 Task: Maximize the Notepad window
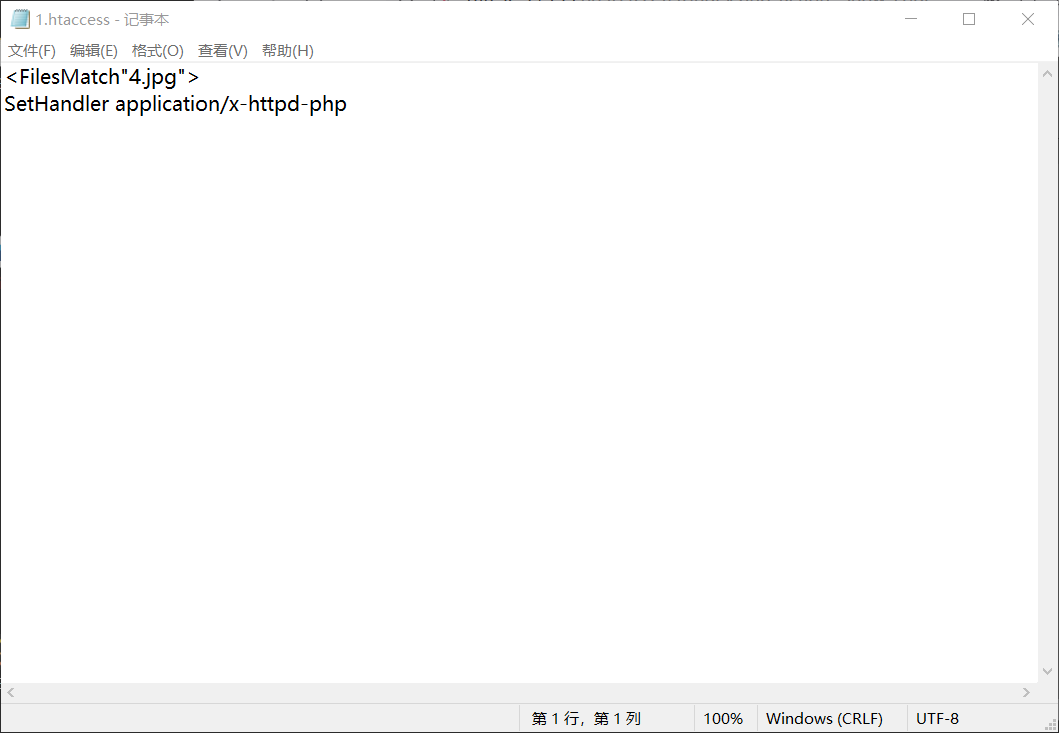pyautogui.click(x=969, y=20)
